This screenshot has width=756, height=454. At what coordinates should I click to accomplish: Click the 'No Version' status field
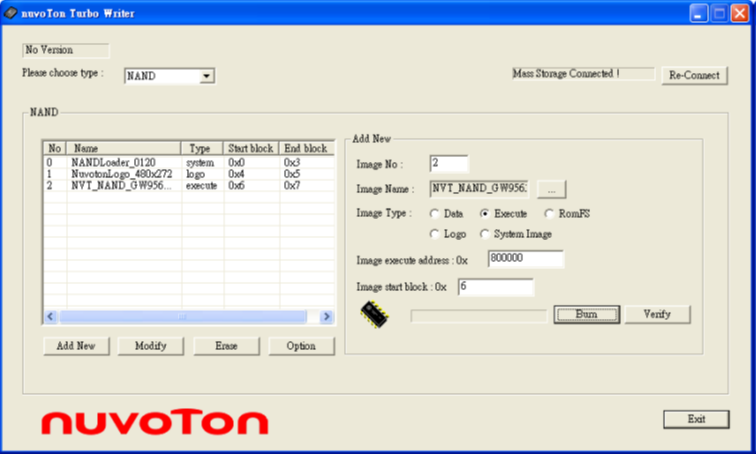pyautogui.click(x=66, y=50)
